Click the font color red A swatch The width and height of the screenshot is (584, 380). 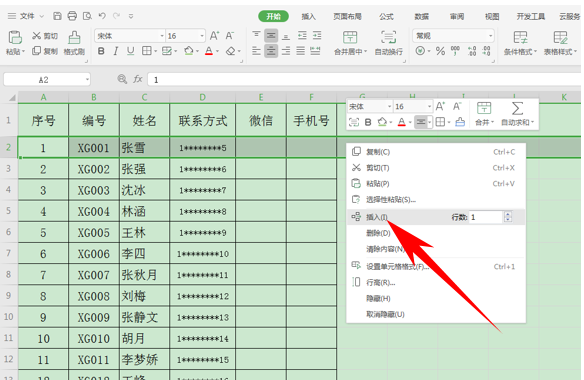209,51
